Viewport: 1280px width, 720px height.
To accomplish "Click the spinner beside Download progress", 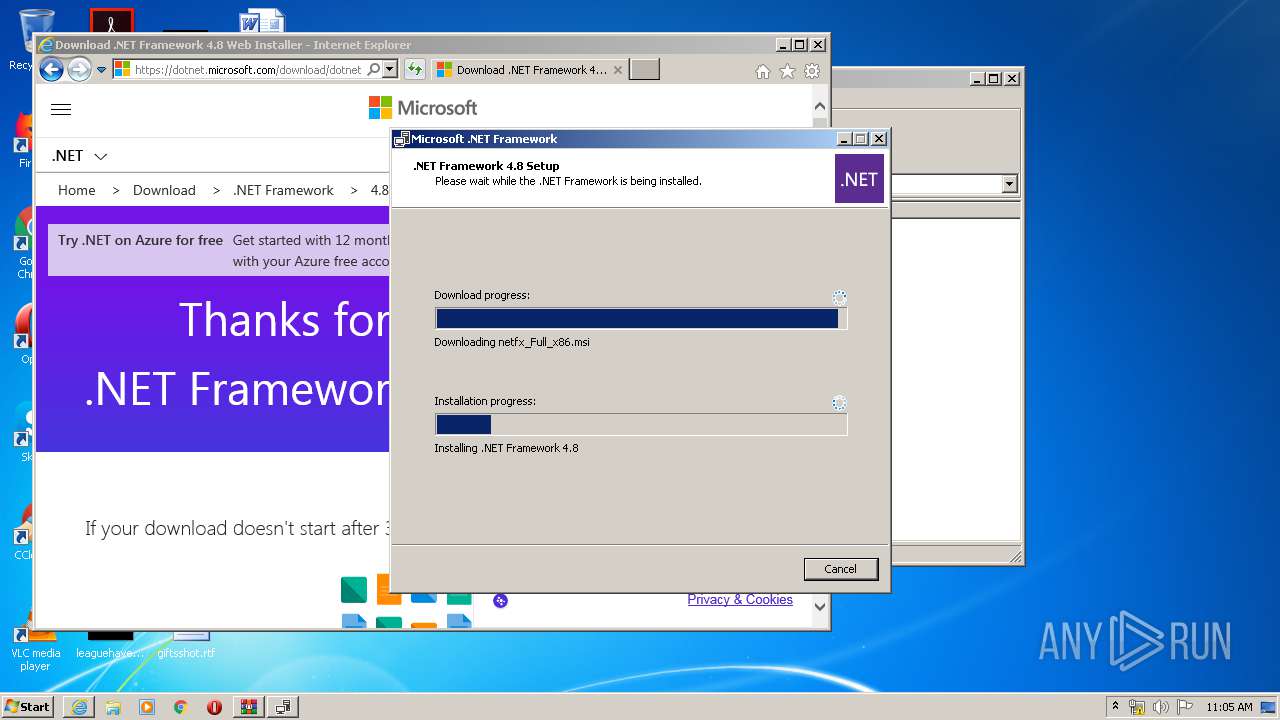I will coord(839,297).
